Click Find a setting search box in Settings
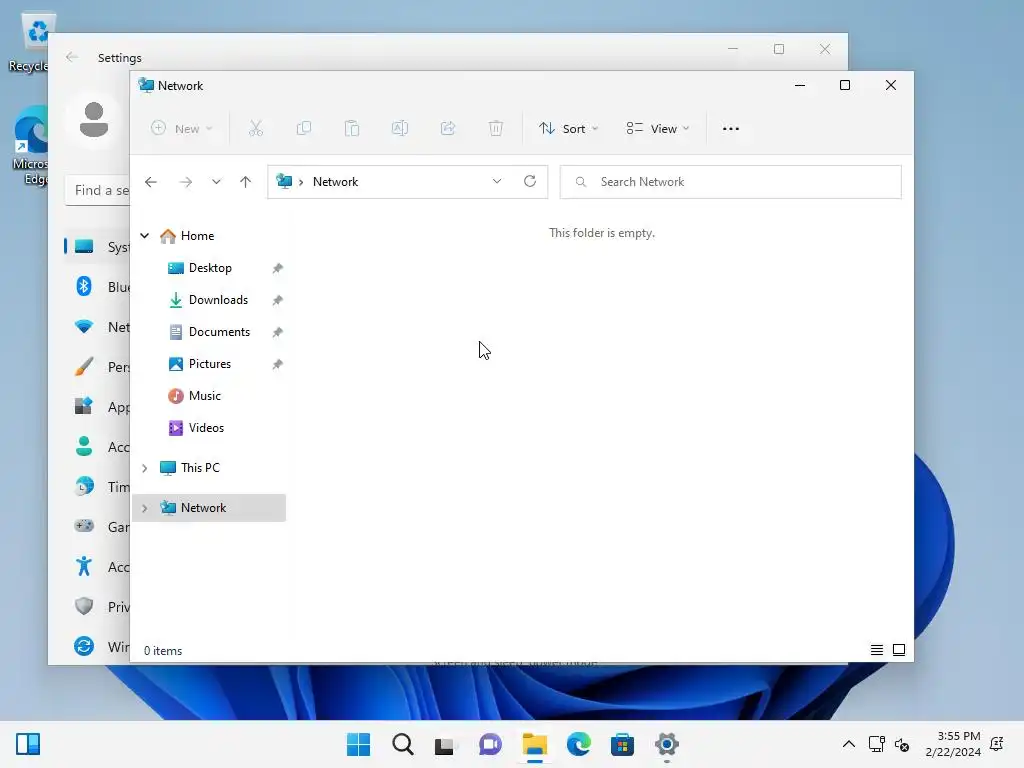The image size is (1024, 768). (x=98, y=190)
